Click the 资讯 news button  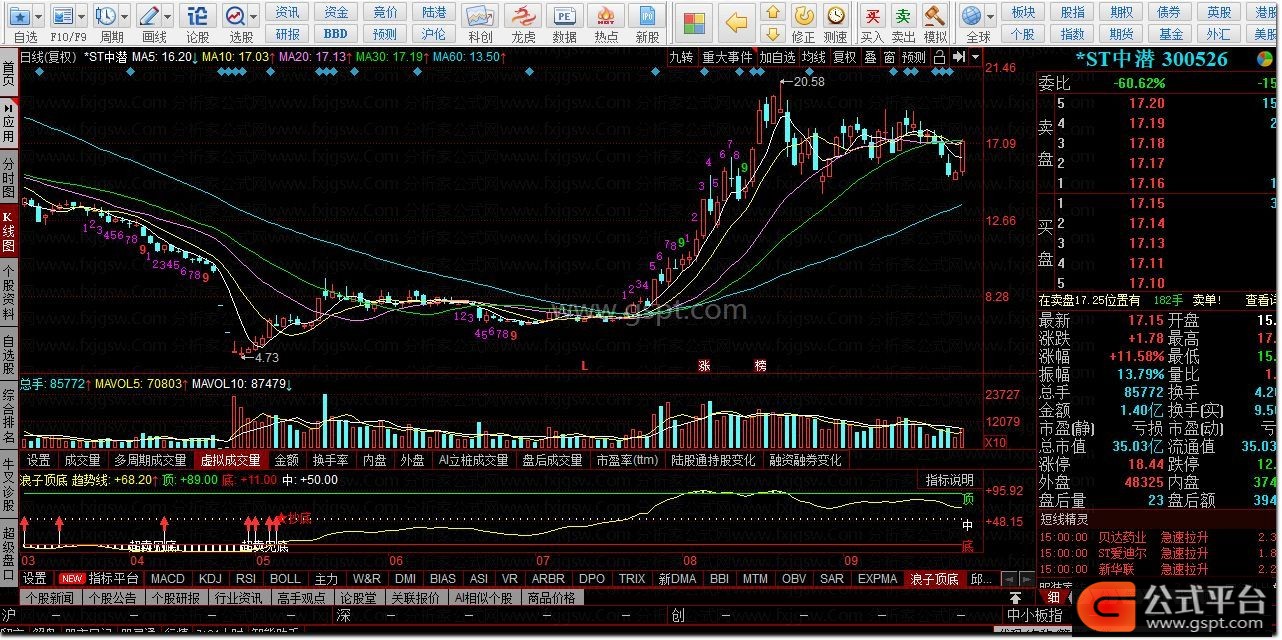pos(288,12)
